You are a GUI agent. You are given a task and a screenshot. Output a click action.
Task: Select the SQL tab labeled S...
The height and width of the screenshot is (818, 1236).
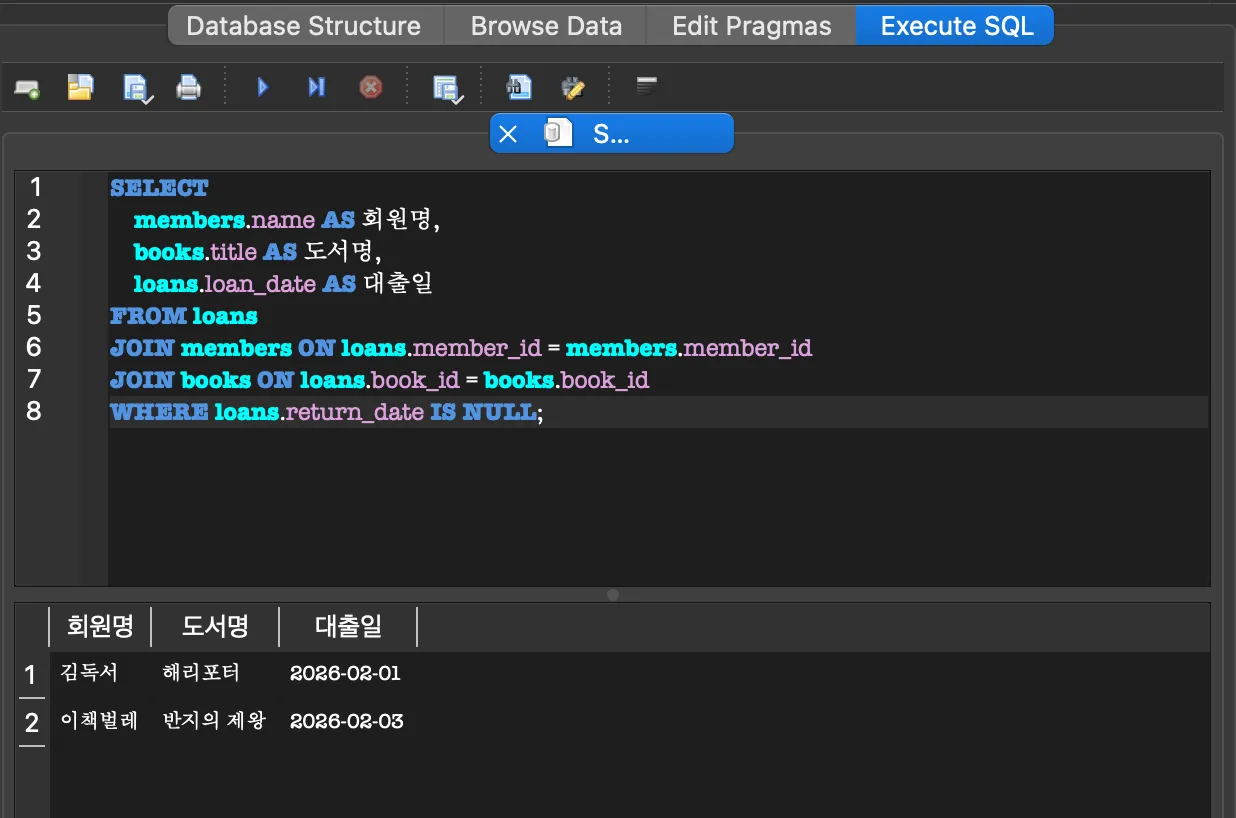tap(610, 134)
